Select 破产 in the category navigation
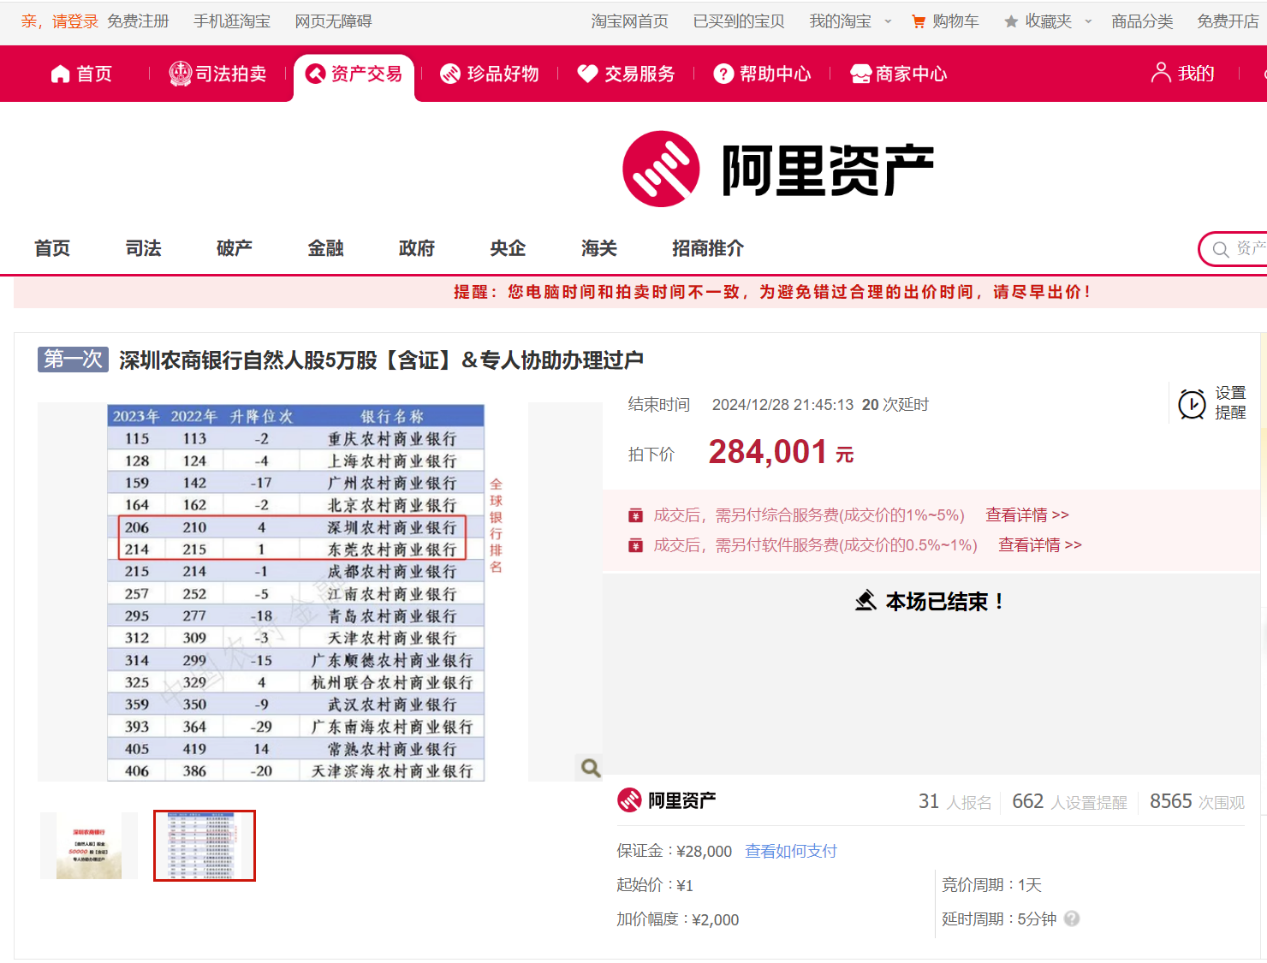Viewport: 1267px width, 963px height. pos(234,248)
